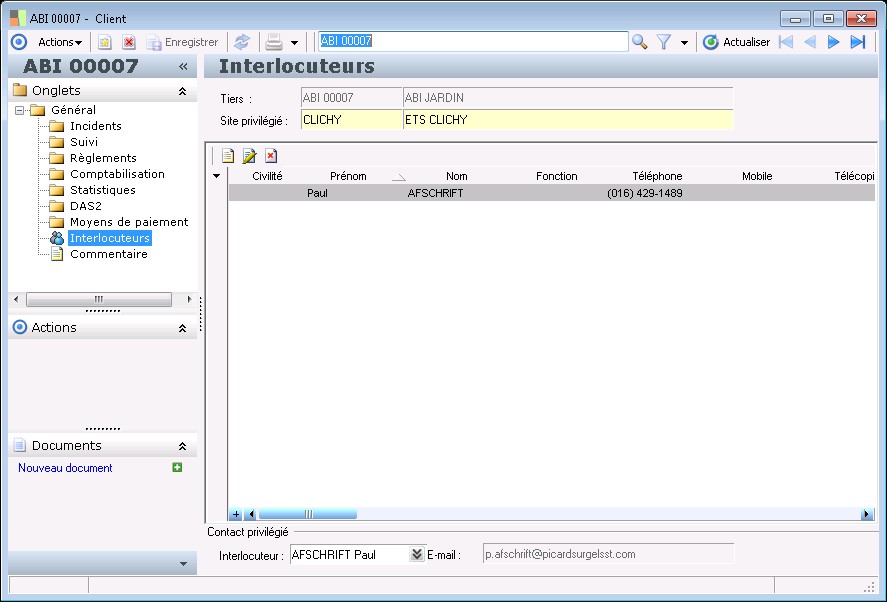Select the Interlocuteurs tree item

pyautogui.click(x=110, y=238)
